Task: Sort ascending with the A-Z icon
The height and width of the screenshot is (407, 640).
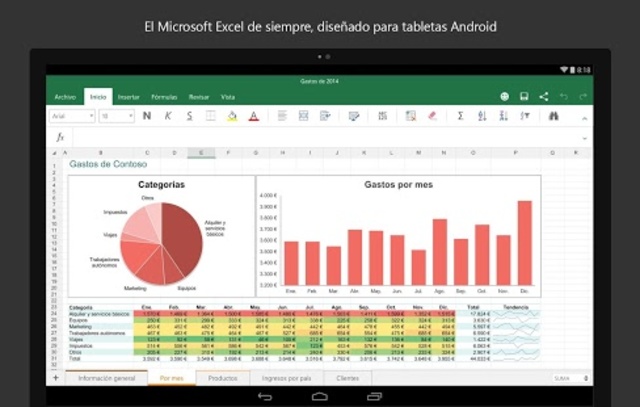Action: tap(482, 116)
